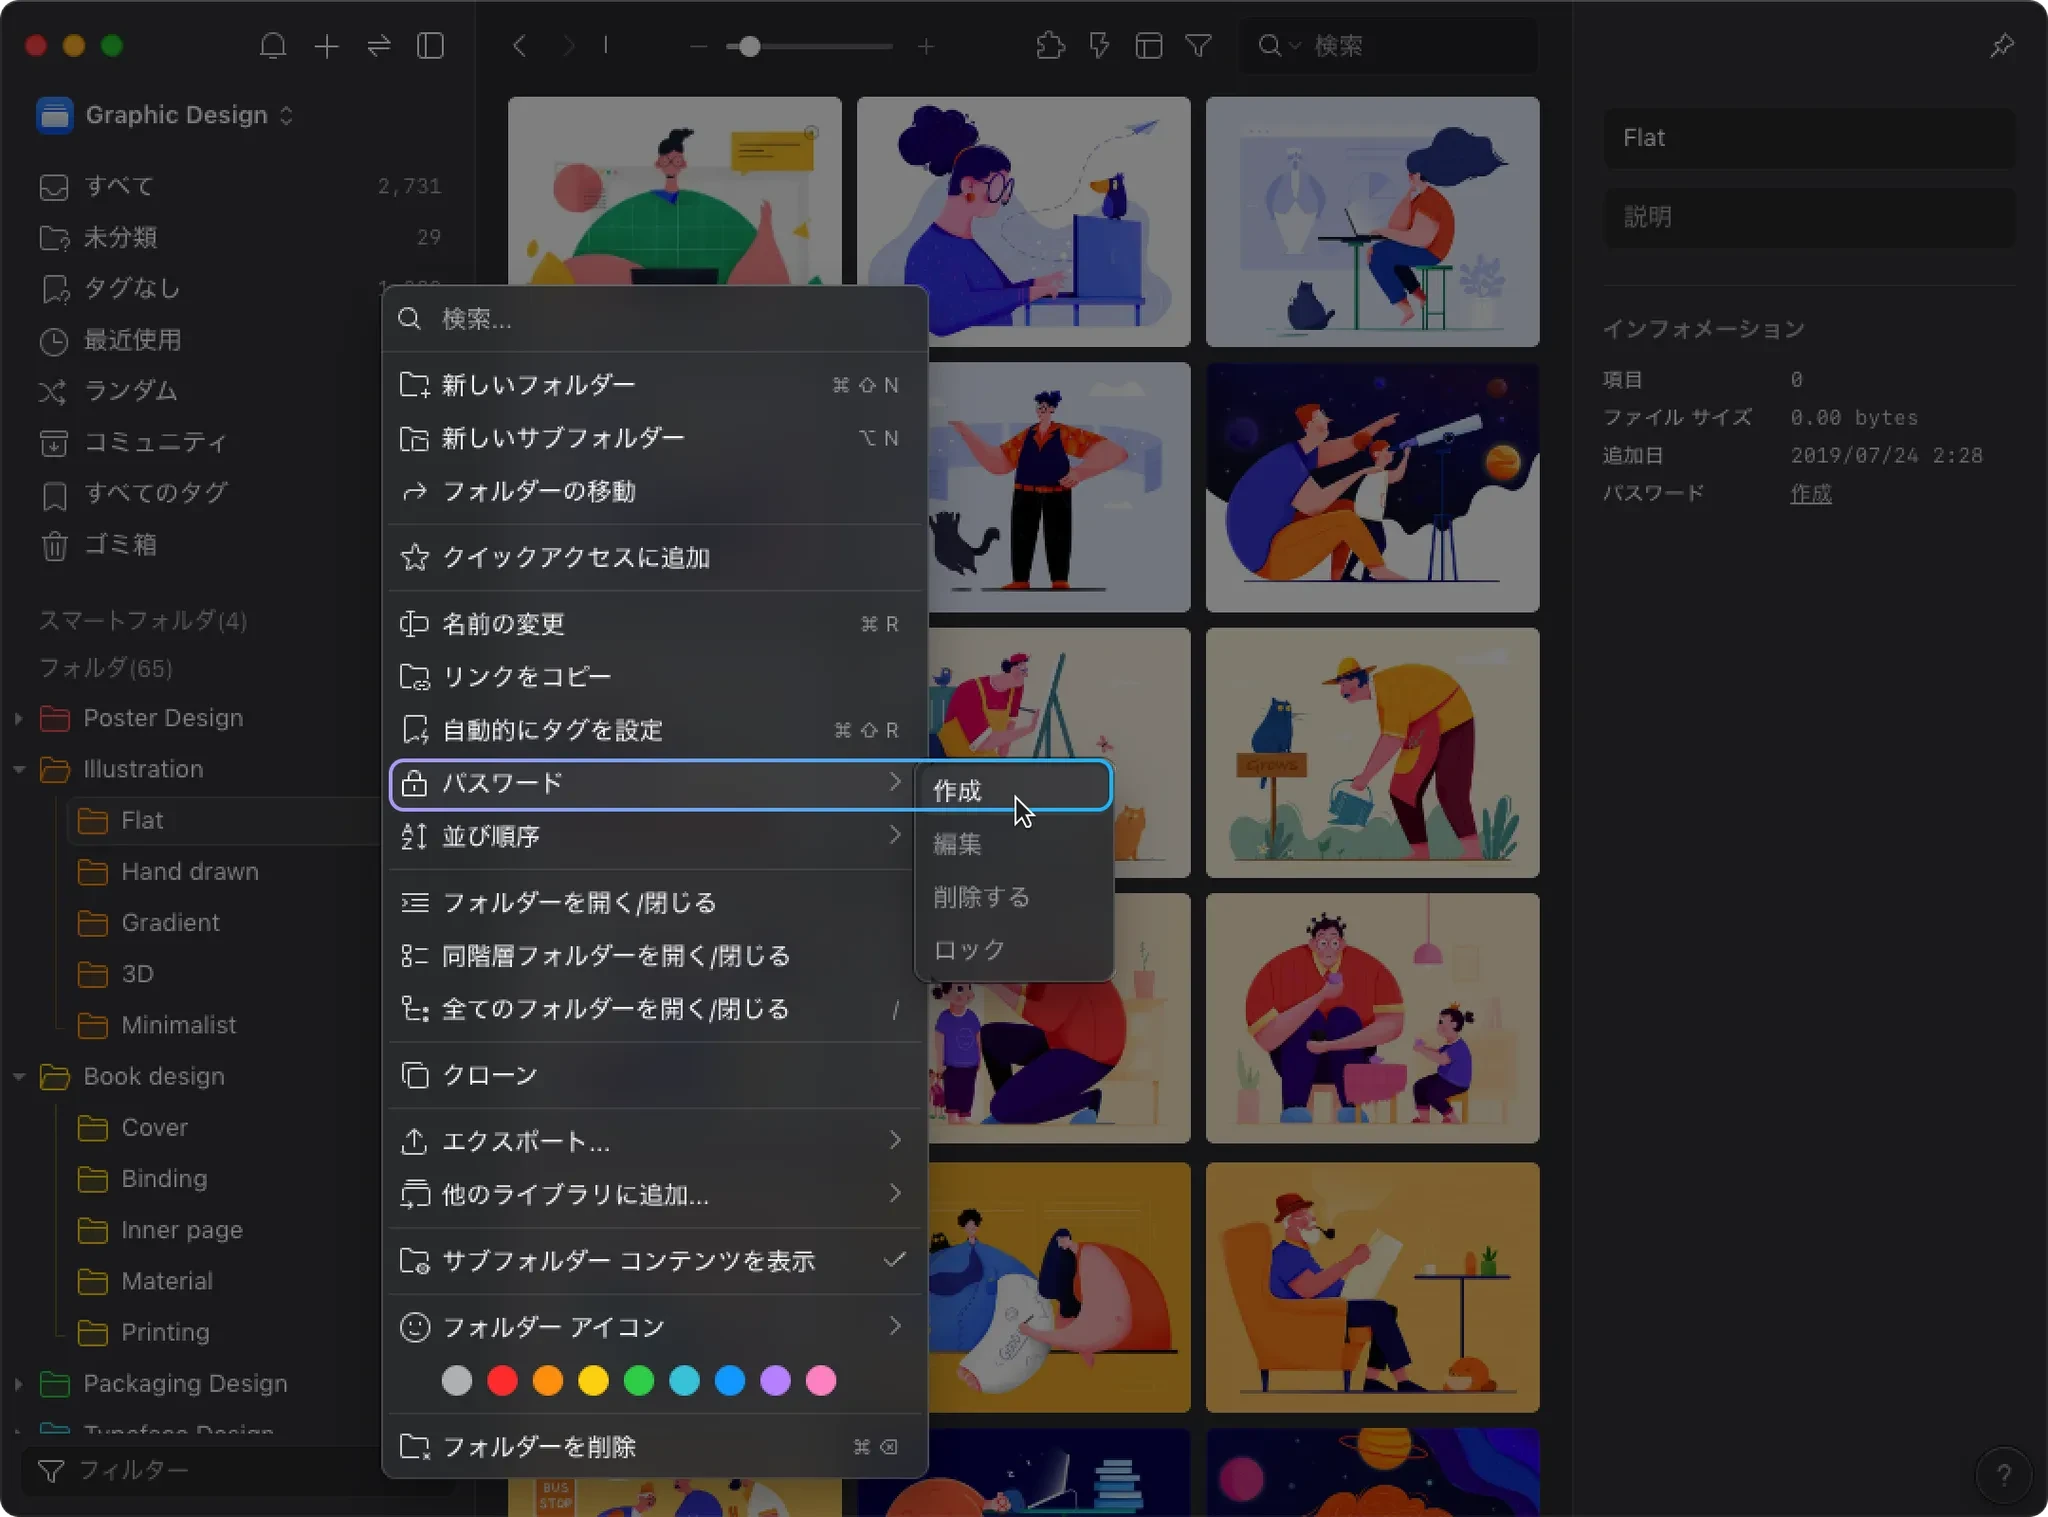Choose 名前の変更 menu item
2048x1517 pixels.
coord(654,624)
